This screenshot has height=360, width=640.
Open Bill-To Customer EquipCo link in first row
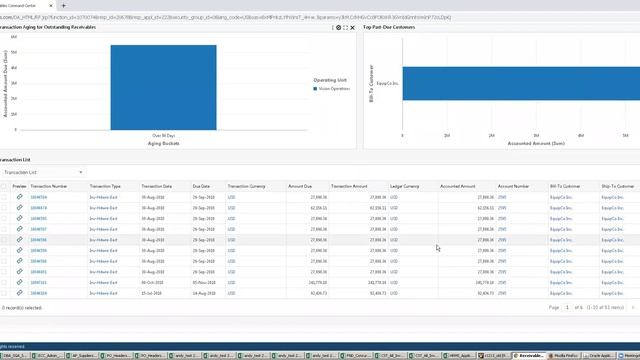coord(561,197)
